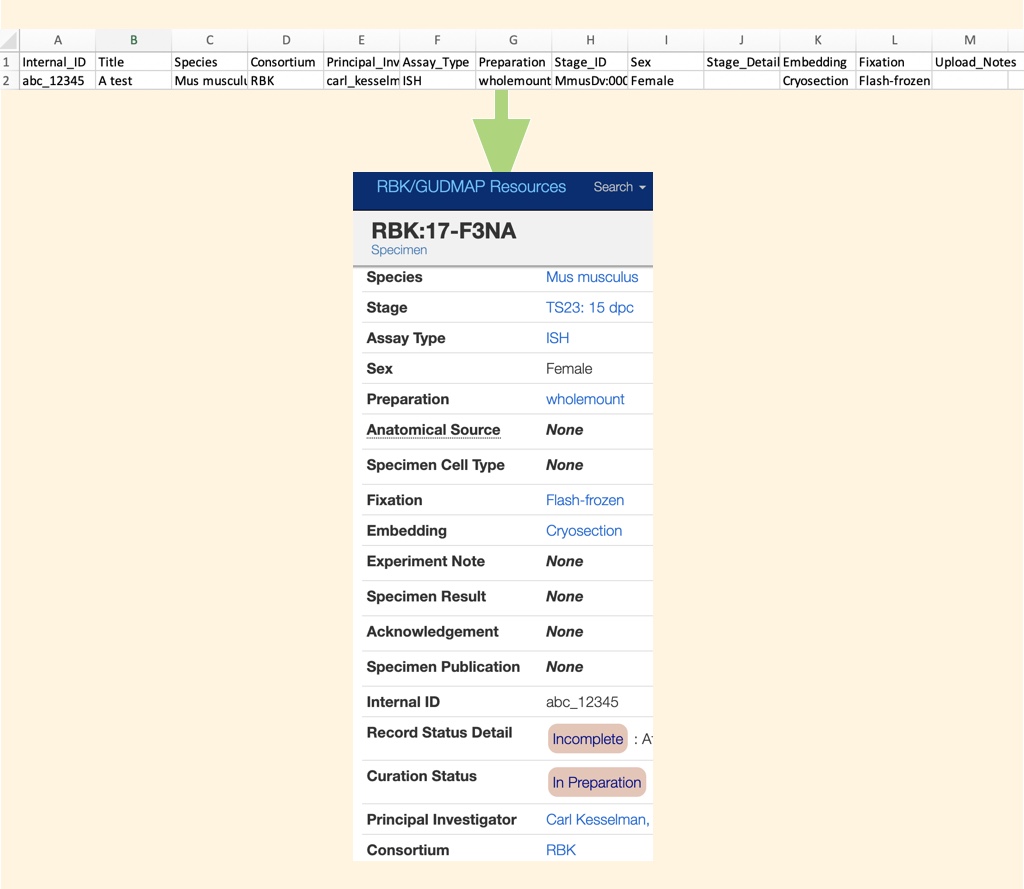1024x889 pixels.
Task: Select column B header in the spreadsheet
Action: click(133, 40)
